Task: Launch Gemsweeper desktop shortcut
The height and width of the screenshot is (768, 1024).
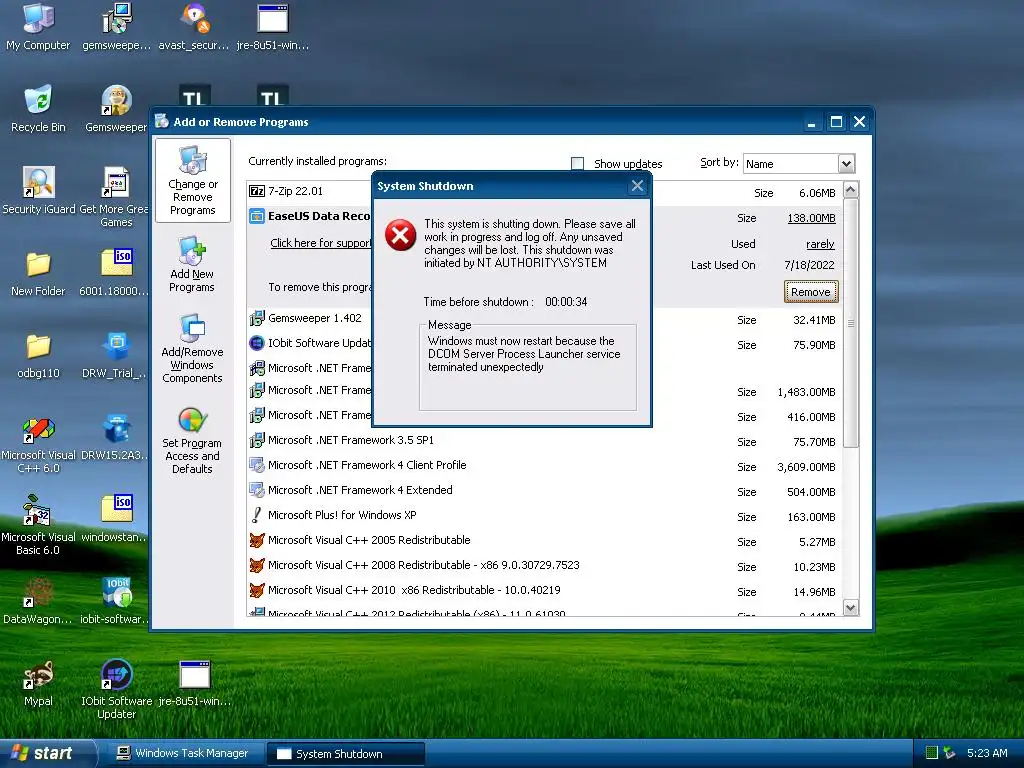Action: tap(116, 108)
